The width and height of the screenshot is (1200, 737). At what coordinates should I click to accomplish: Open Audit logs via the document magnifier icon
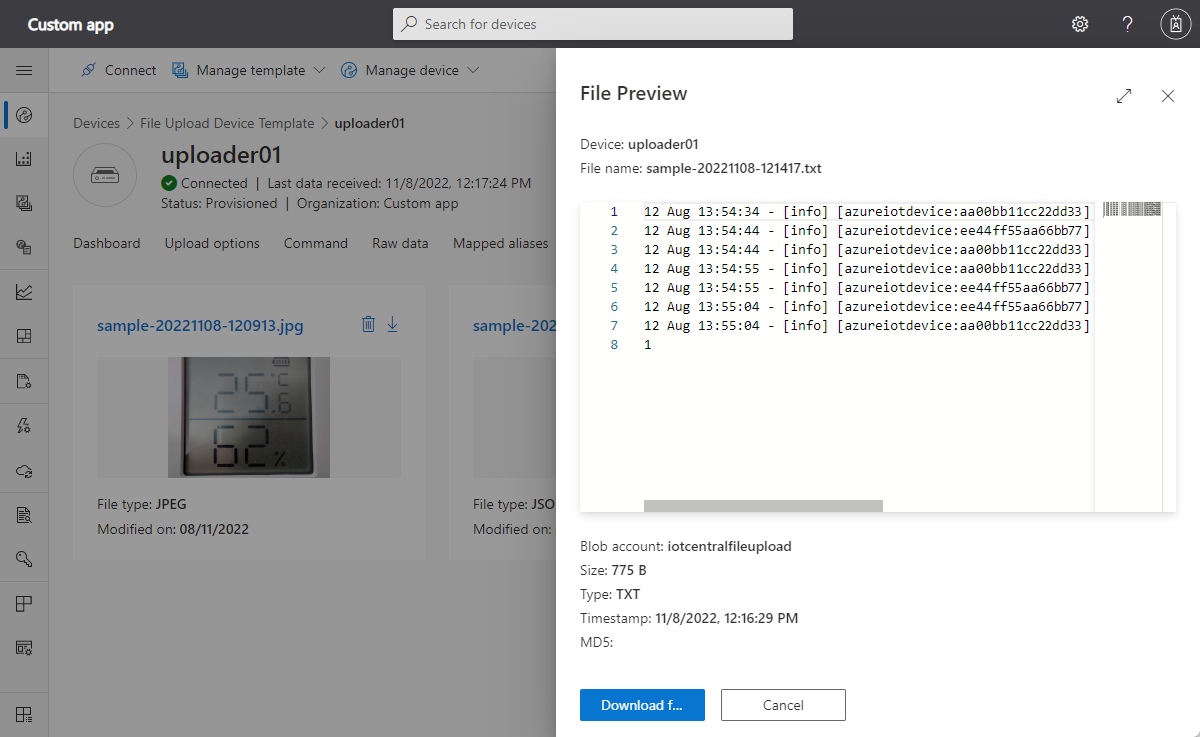24,514
